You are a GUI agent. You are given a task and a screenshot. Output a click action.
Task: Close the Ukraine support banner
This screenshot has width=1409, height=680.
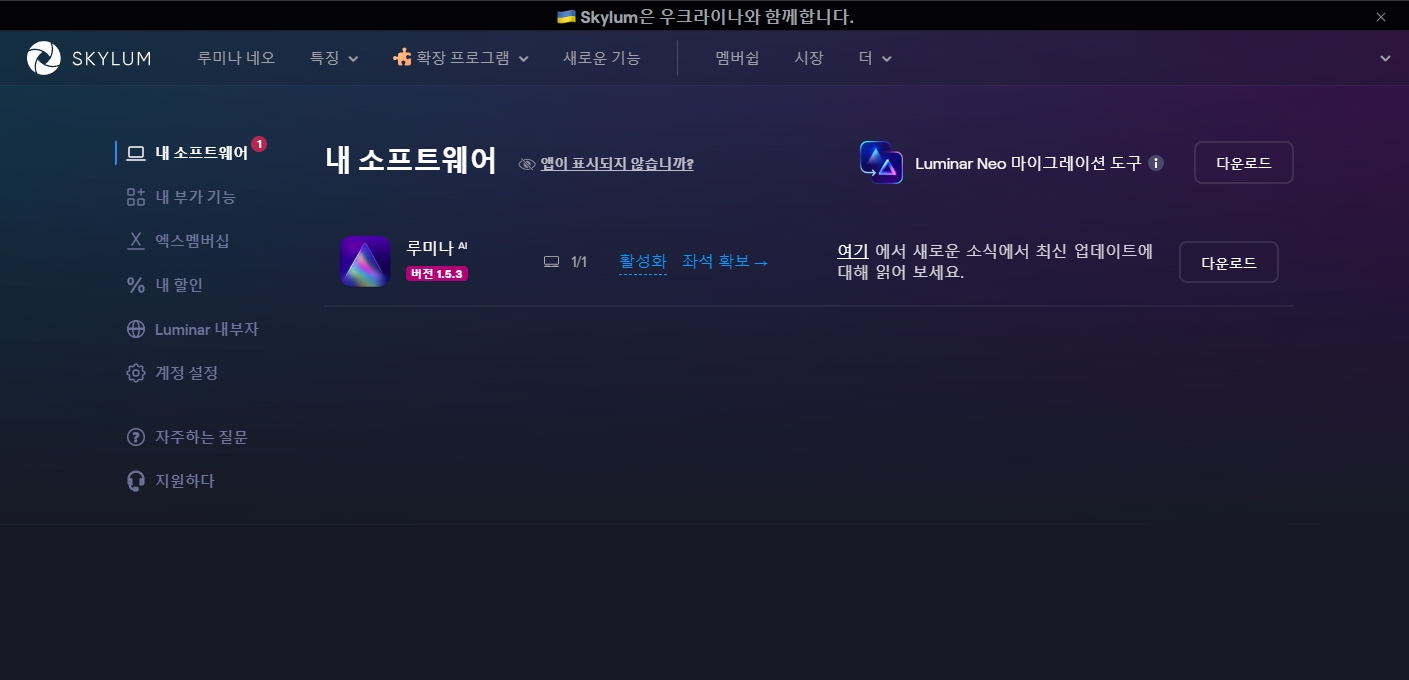[1381, 17]
